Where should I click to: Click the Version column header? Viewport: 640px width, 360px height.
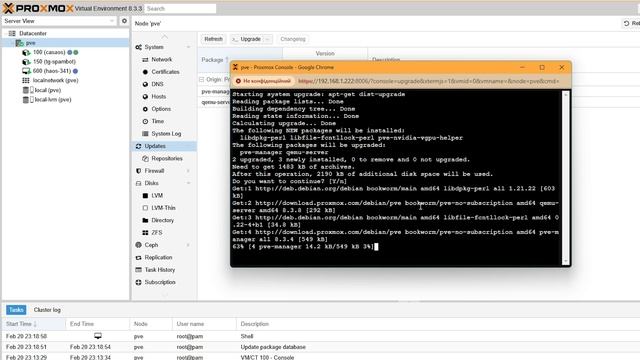tap(325, 53)
